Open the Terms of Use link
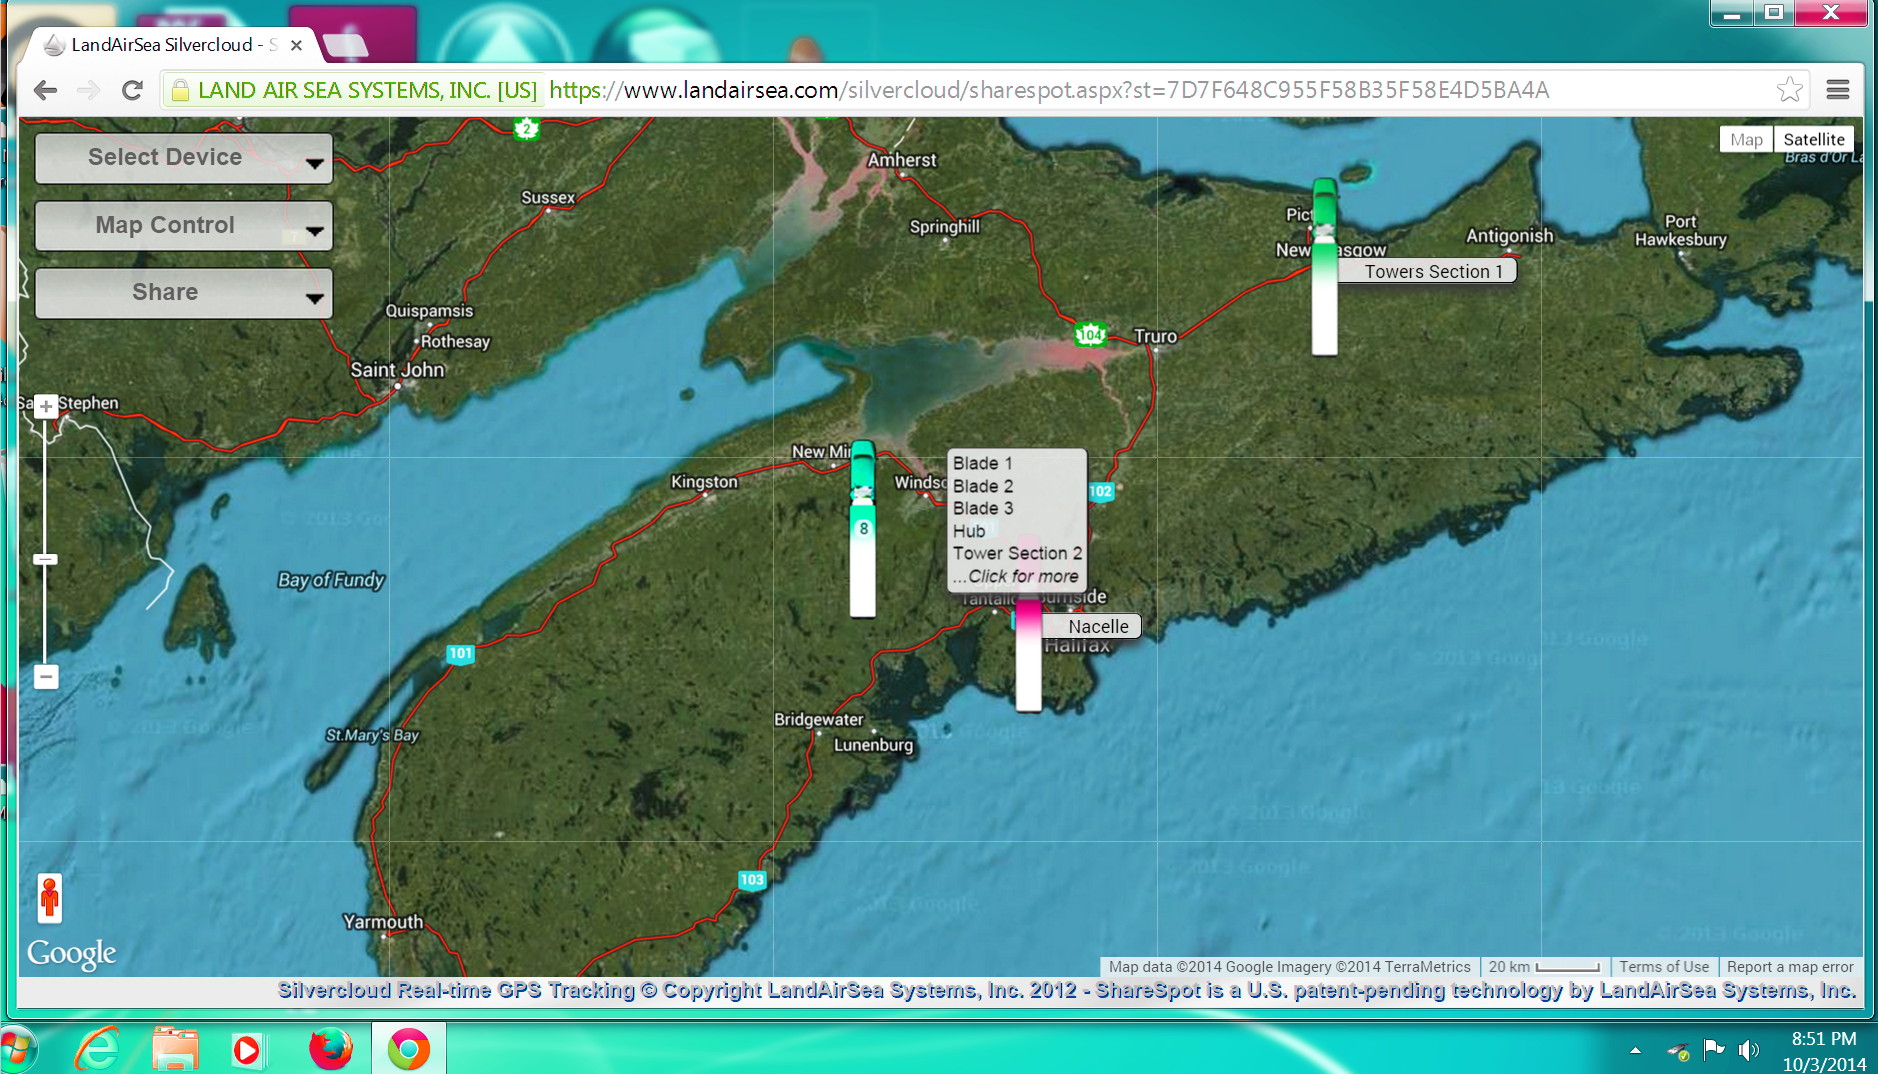Viewport: 1878px width, 1074px height. pyautogui.click(x=1664, y=967)
